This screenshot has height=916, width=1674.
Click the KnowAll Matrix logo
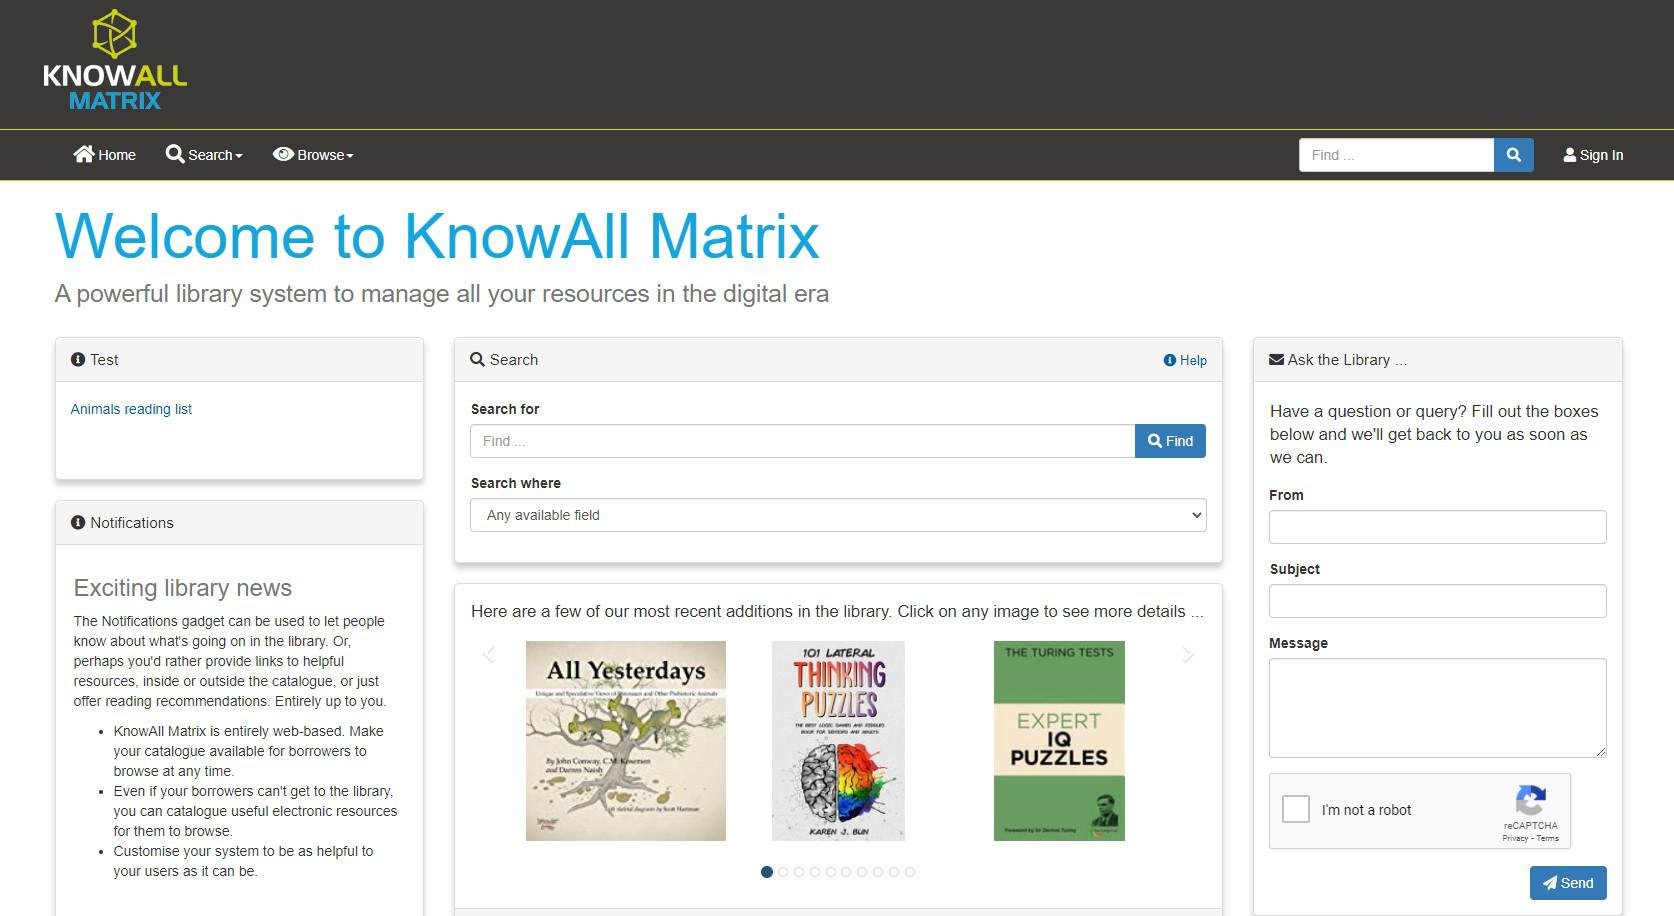(x=115, y=60)
